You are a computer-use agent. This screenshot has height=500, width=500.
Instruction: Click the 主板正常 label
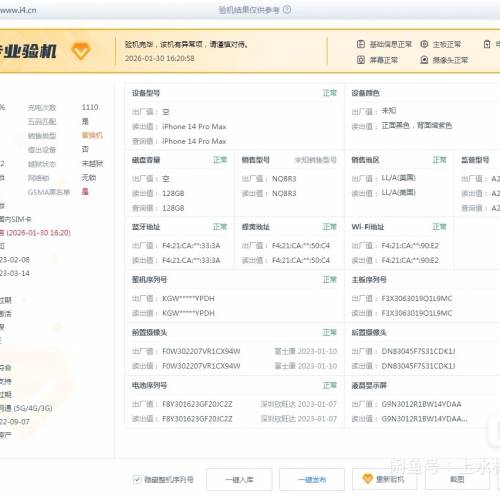[x=447, y=44]
